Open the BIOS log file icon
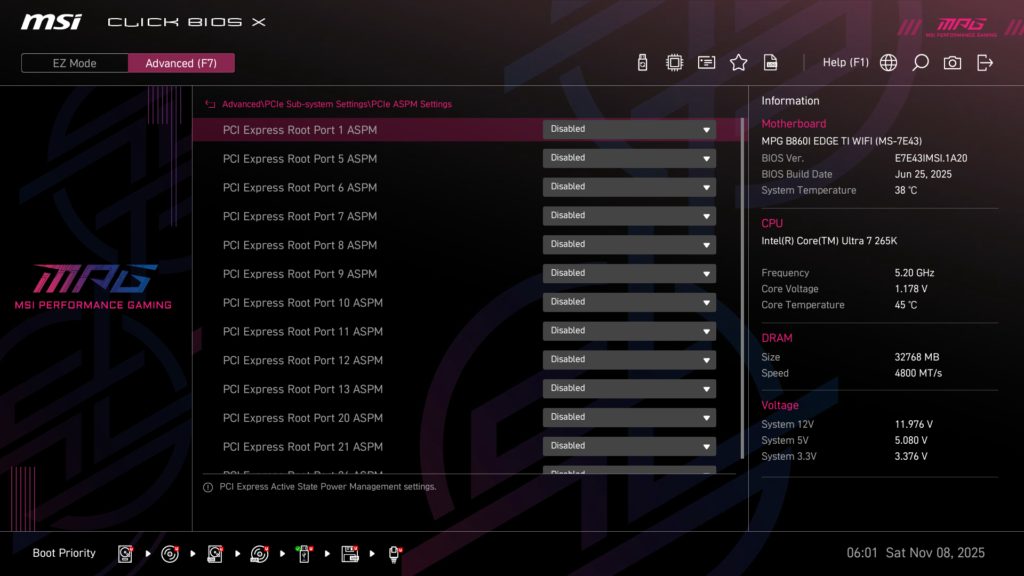This screenshot has height=576, width=1024. (770, 62)
